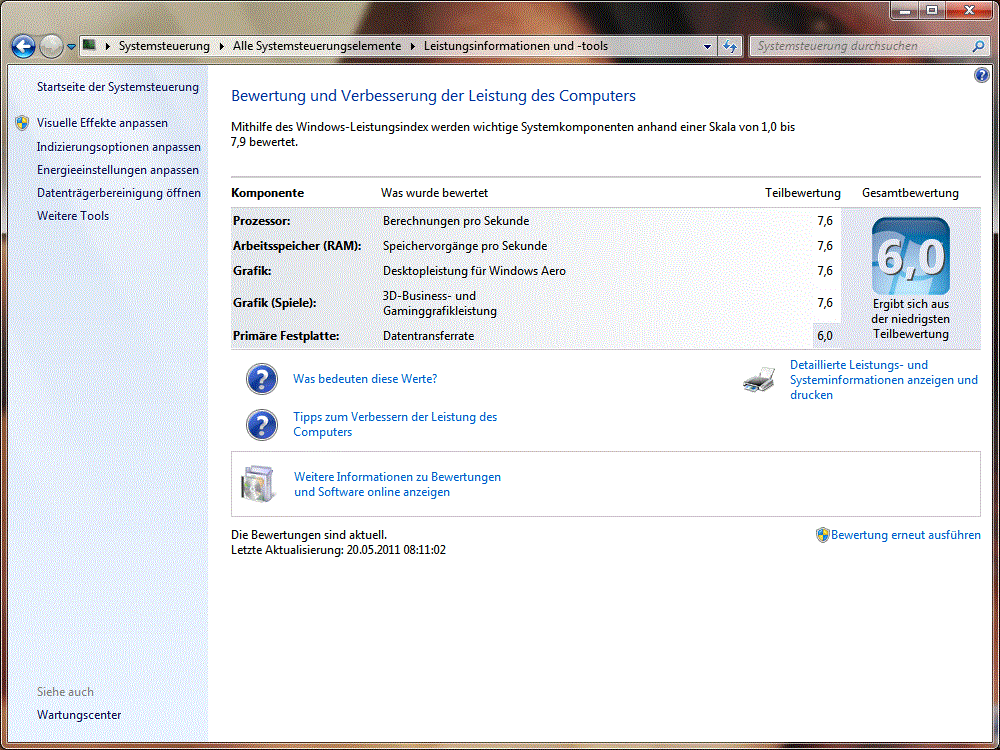1000x750 pixels.
Task: Run 'Bewertung erneut ausführen' link
Action: click(905, 535)
